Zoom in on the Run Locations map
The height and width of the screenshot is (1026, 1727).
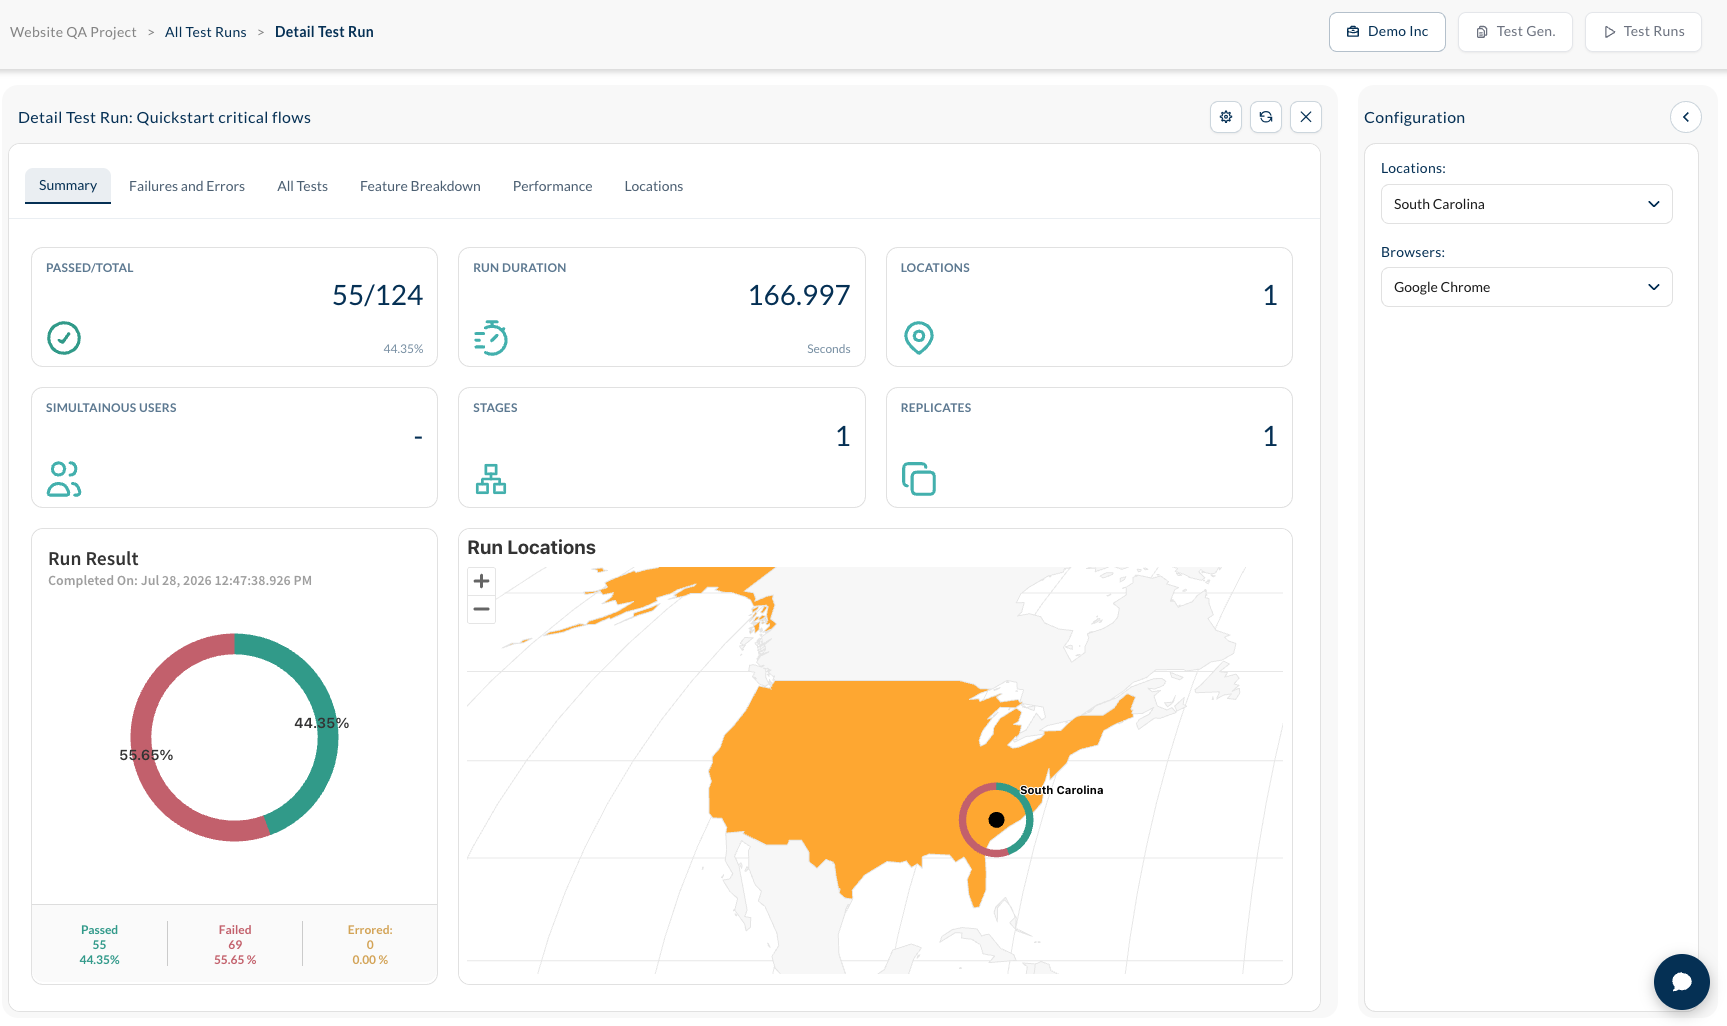(481, 581)
